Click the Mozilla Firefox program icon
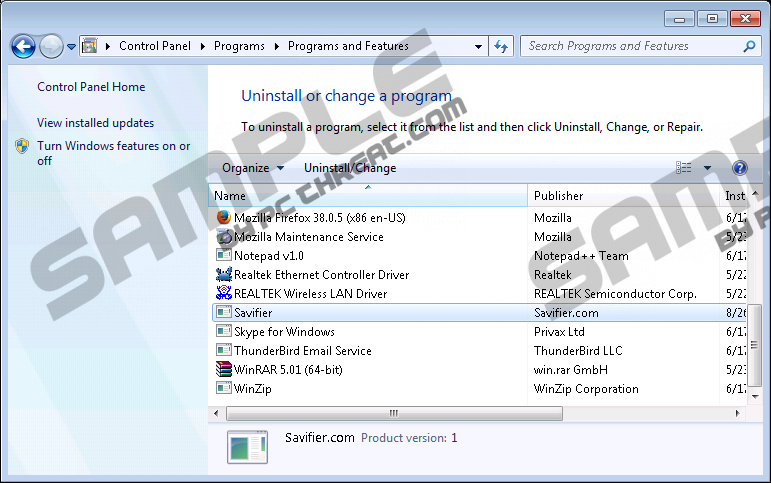The height and width of the screenshot is (483, 771). [224, 217]
